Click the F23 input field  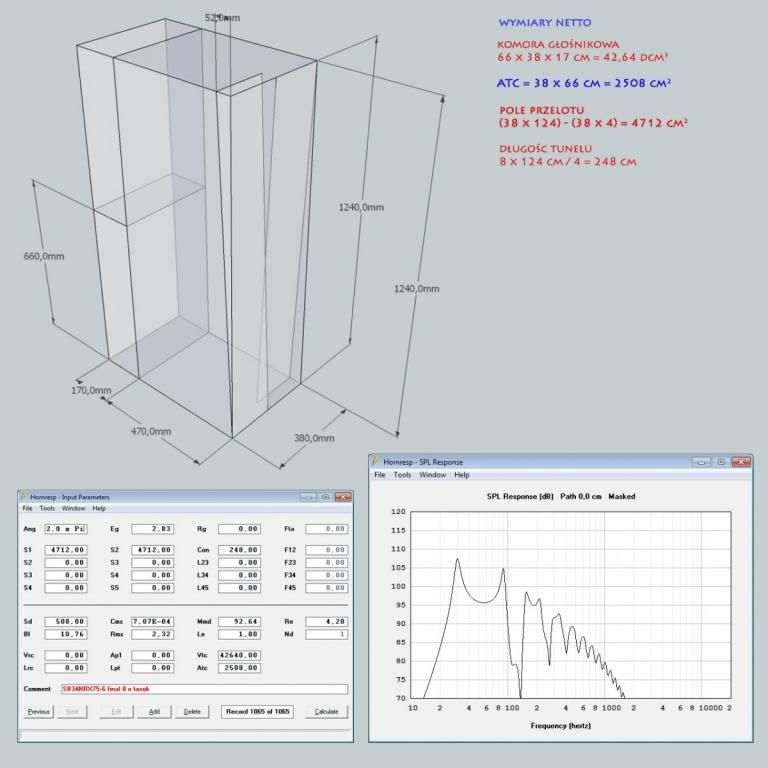pyautogui.click(x=327, y=563)
